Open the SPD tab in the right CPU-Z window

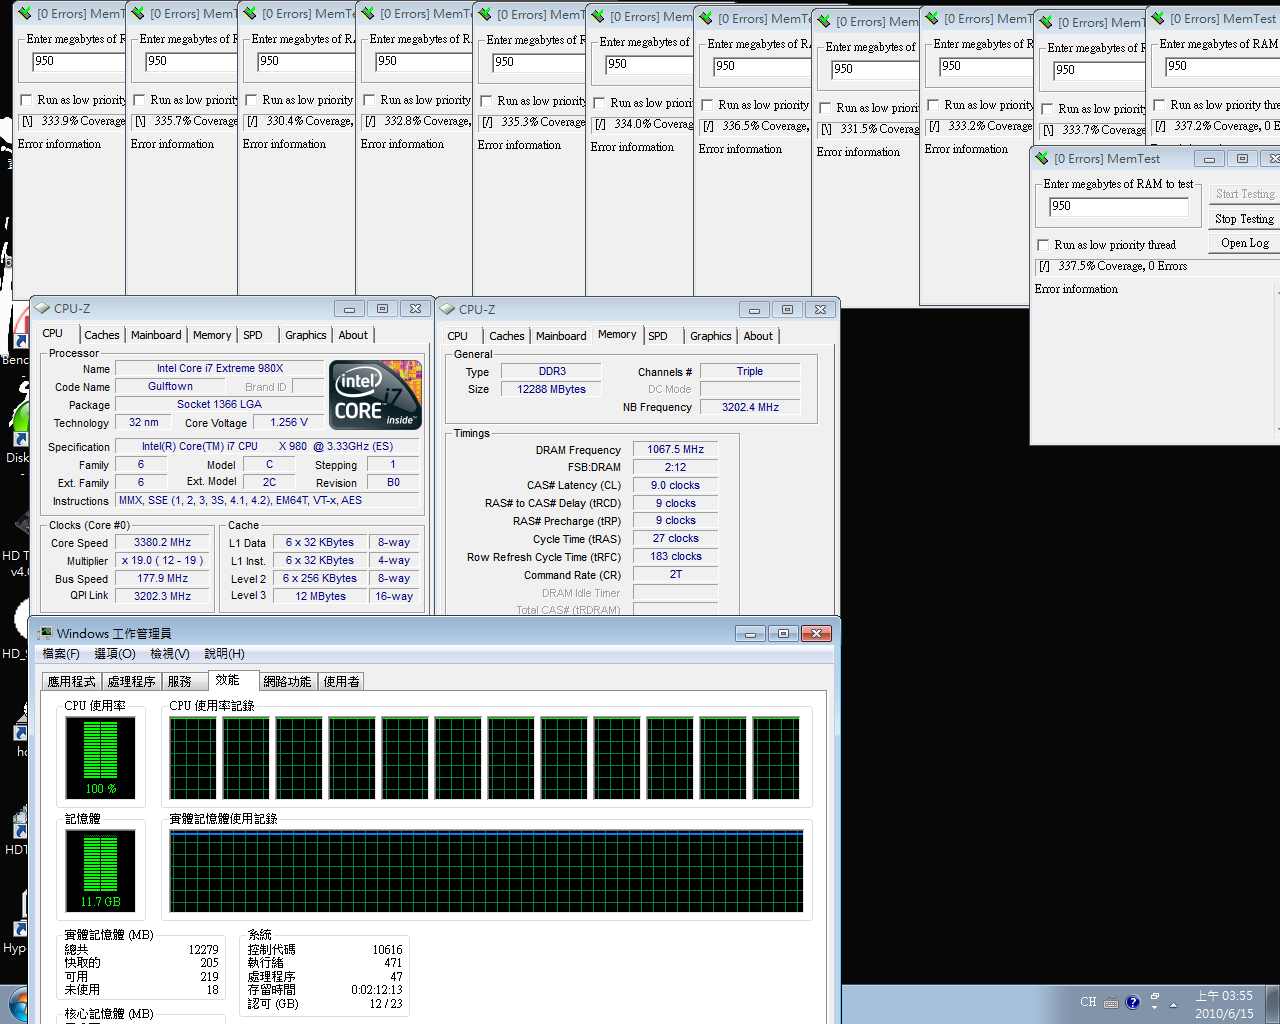pos(658,336)
